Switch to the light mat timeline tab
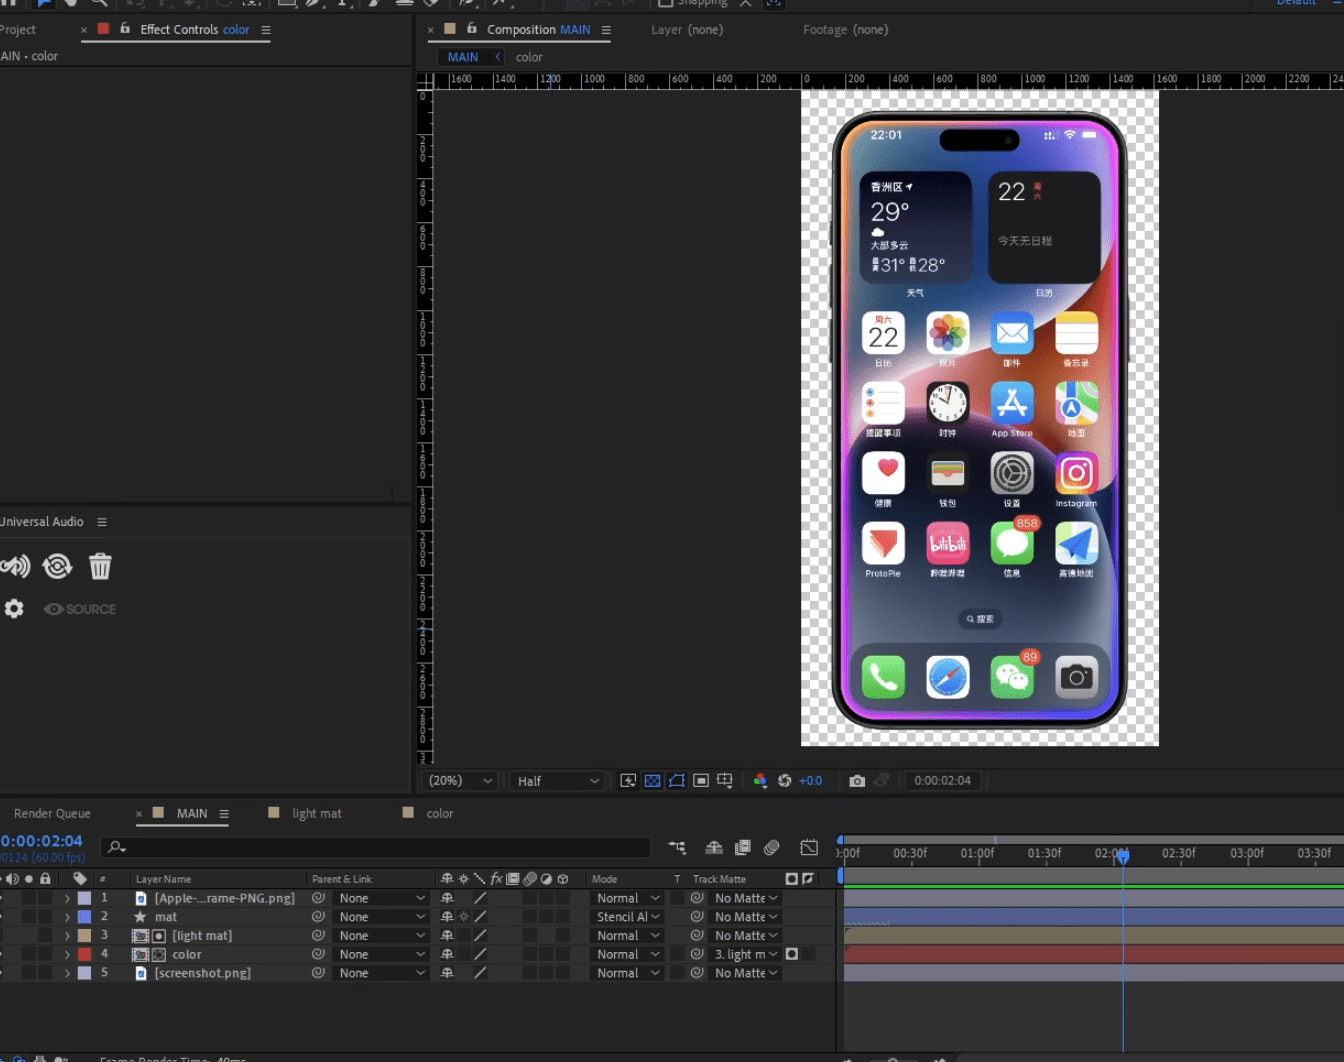The width and height of the screenshot is (1344, 1062). 316,814
